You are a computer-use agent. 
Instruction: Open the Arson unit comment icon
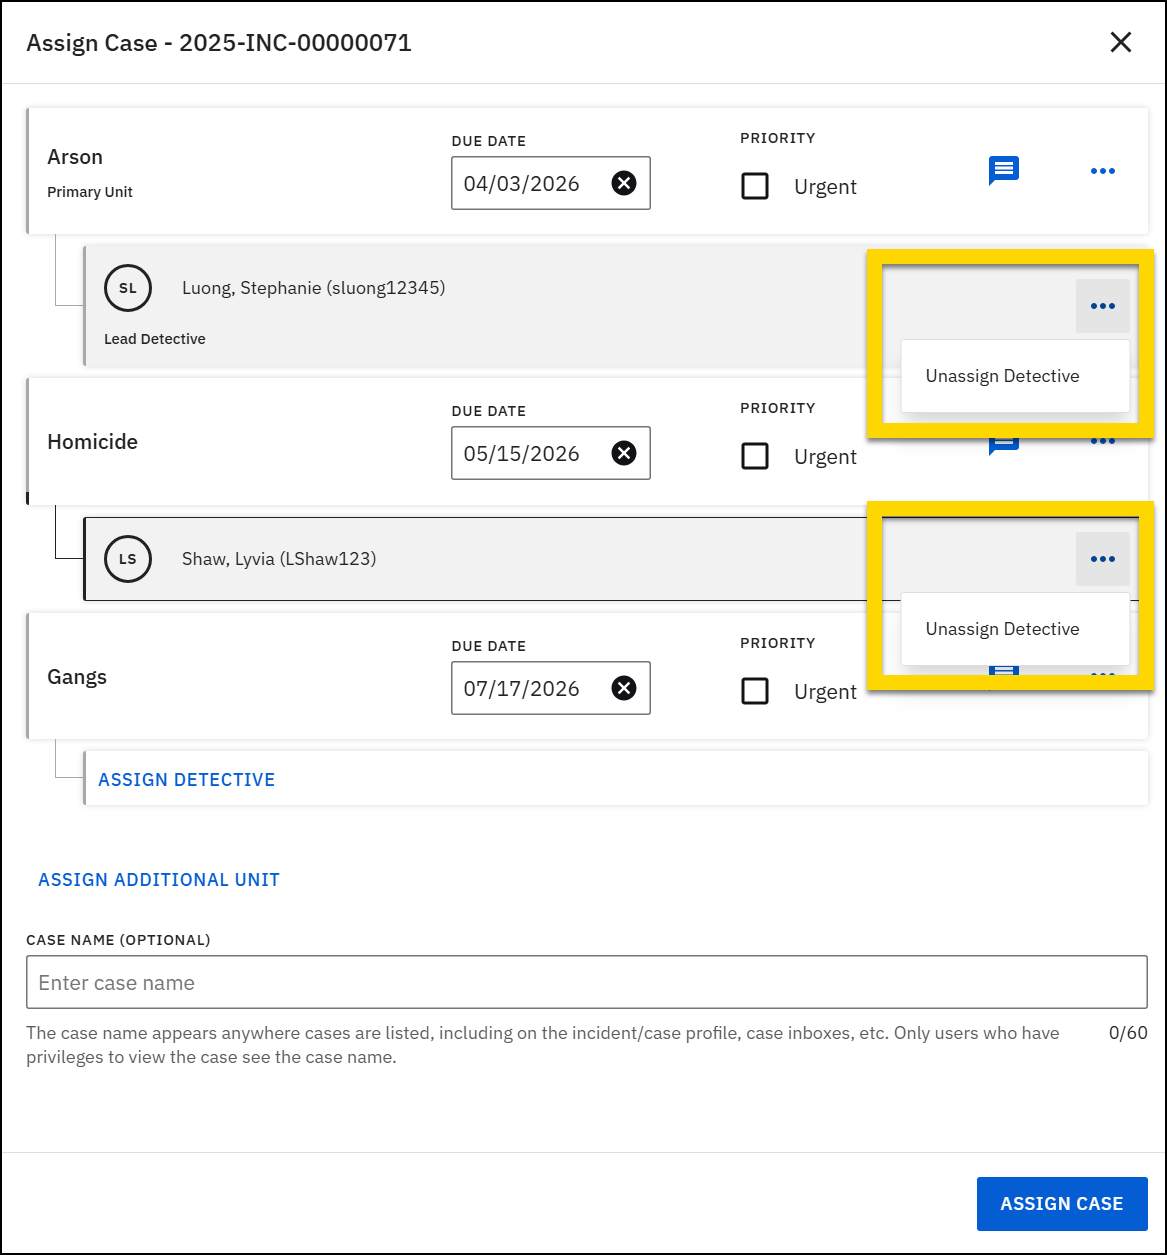1003,171
